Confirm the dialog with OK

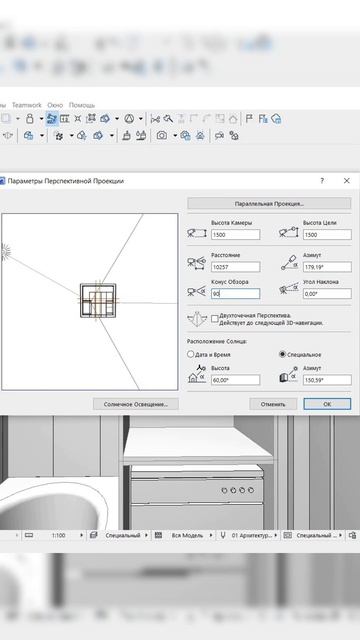coord(327,404)
